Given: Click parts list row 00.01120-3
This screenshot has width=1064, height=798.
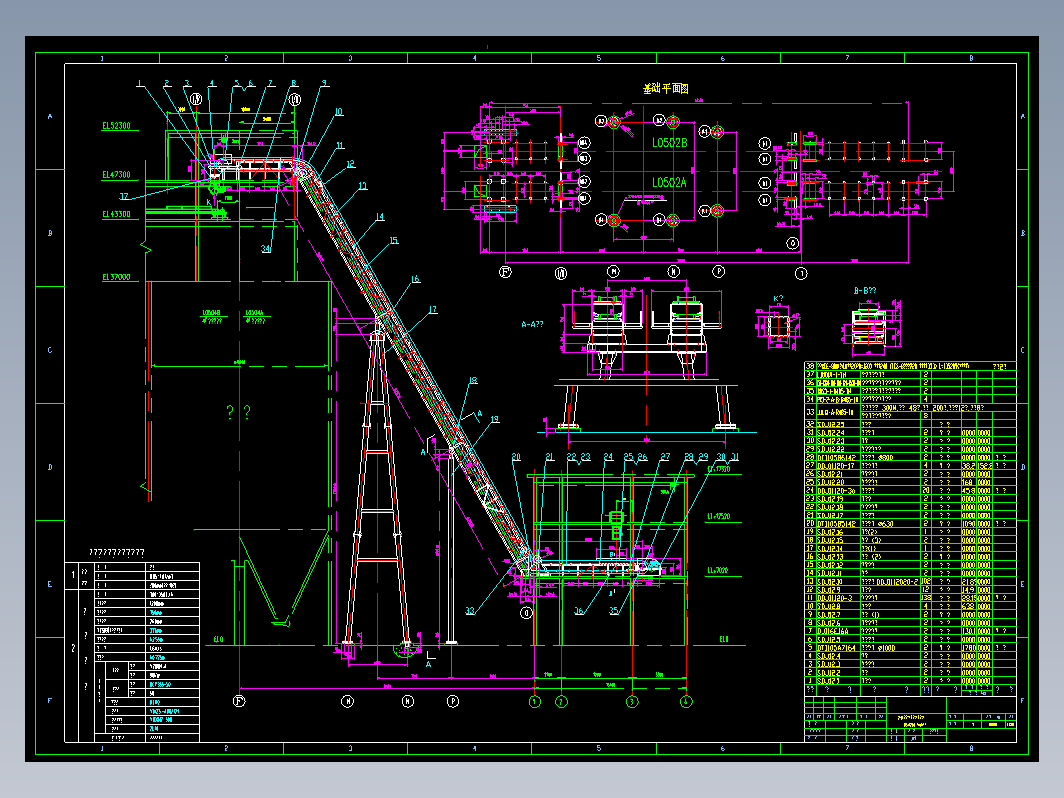Looking at the screenshot, I should coord(910,598).
